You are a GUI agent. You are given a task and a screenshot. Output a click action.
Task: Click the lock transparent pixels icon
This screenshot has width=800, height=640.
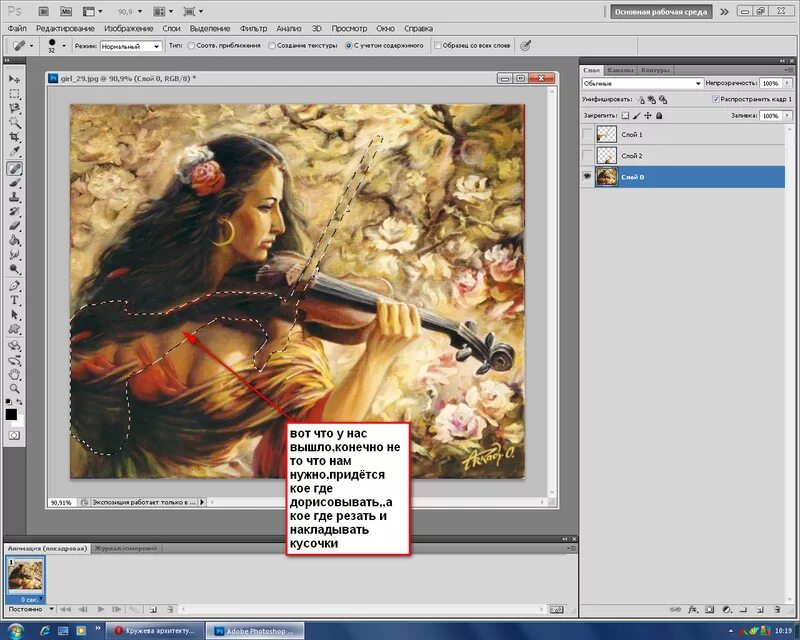625,116
